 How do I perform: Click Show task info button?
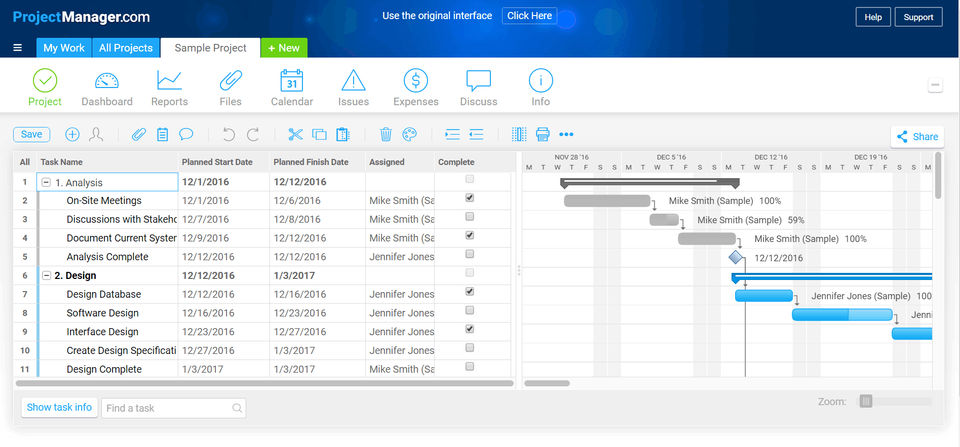pos(59,407)
